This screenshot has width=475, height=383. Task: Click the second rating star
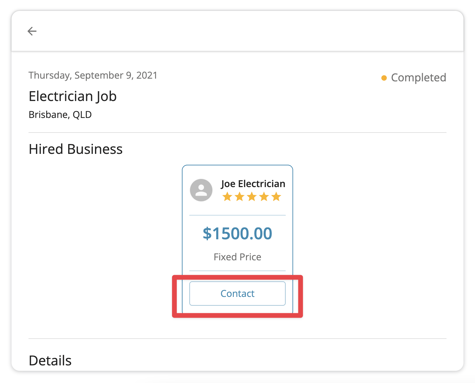[x=239, y=197]
